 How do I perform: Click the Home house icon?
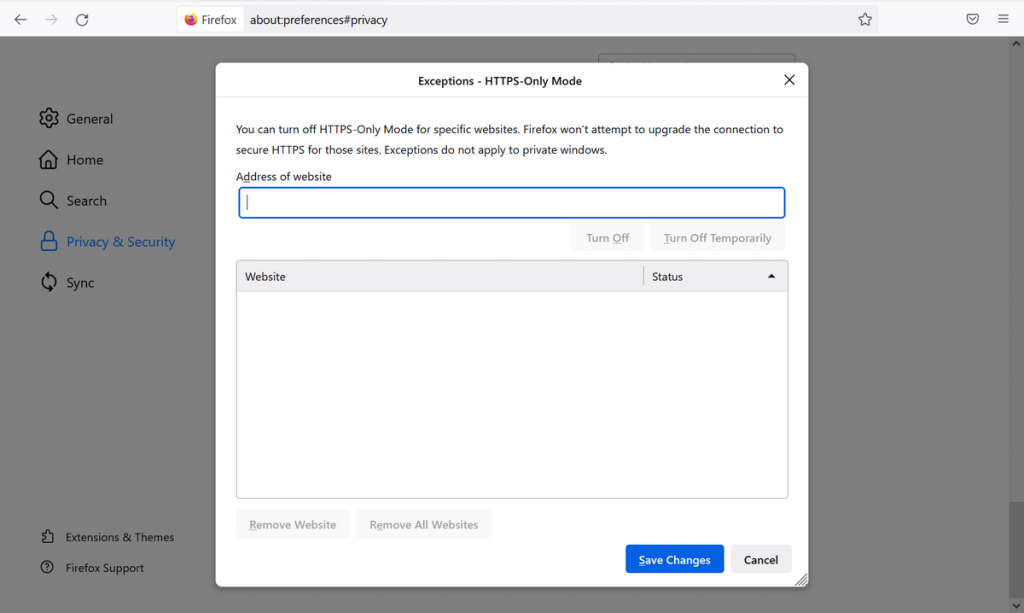[48, 160]
